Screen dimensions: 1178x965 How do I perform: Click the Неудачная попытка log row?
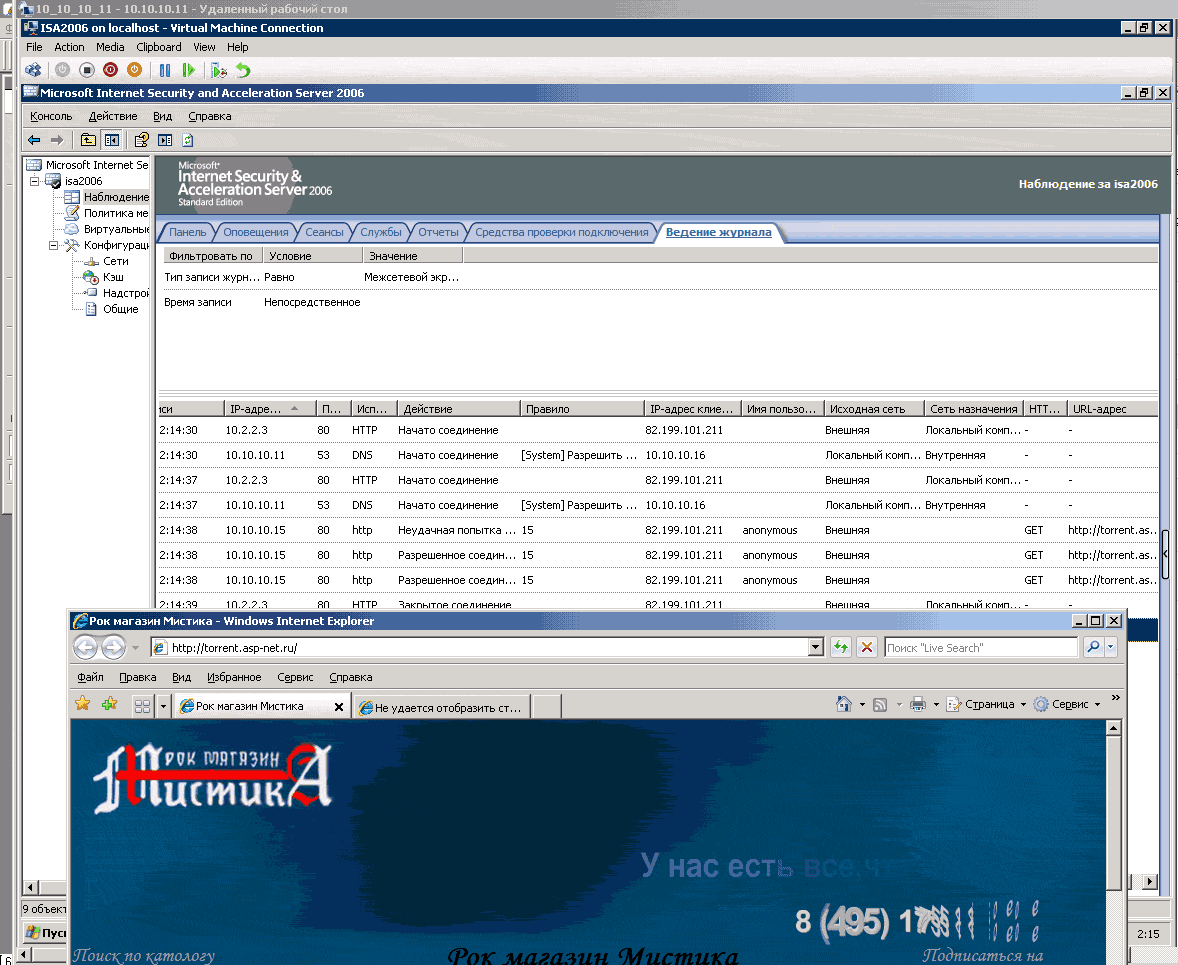658,530
